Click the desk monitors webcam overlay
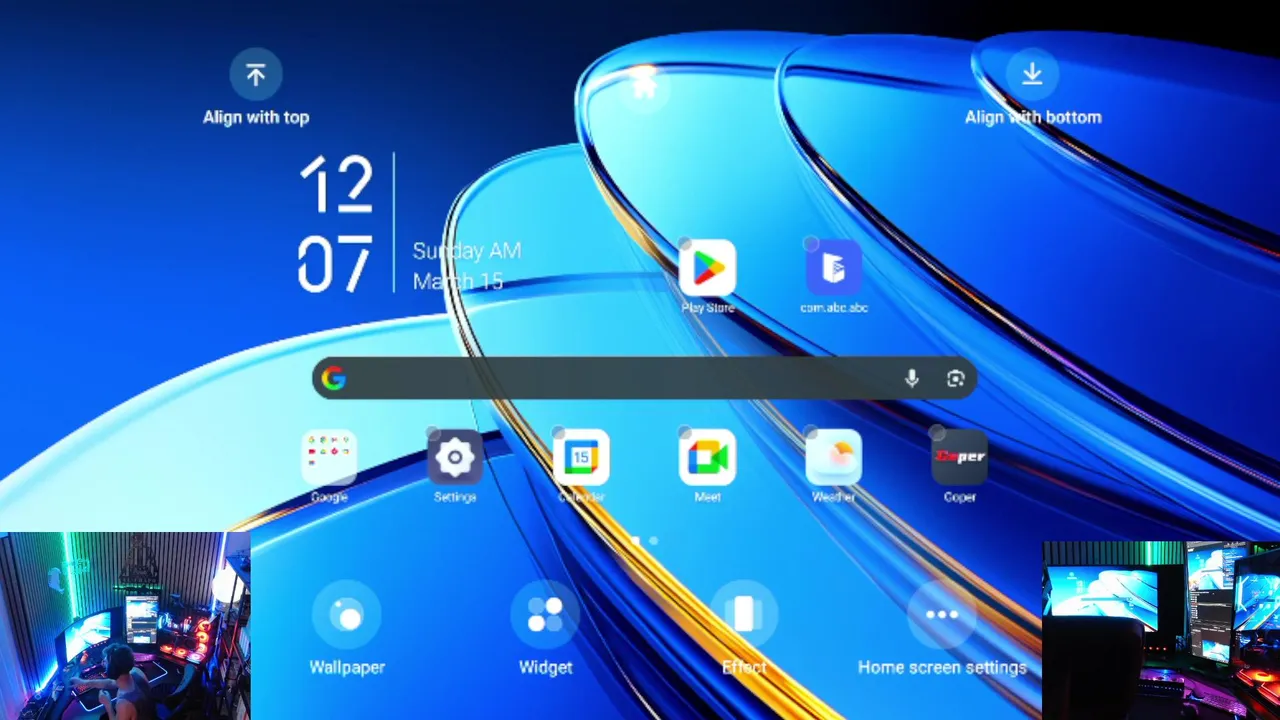The image size is (1280, 720). [1161, 630]
